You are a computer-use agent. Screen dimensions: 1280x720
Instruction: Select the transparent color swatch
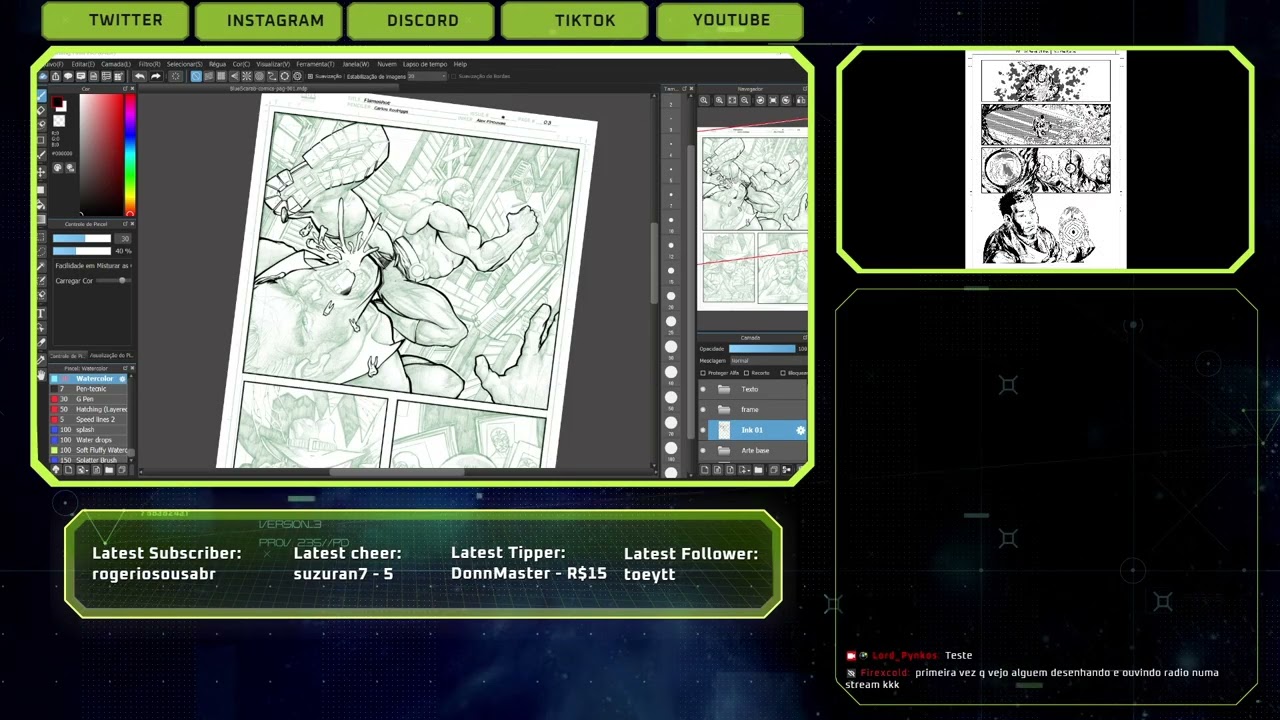pyautogui.click(x=59, y=121)
